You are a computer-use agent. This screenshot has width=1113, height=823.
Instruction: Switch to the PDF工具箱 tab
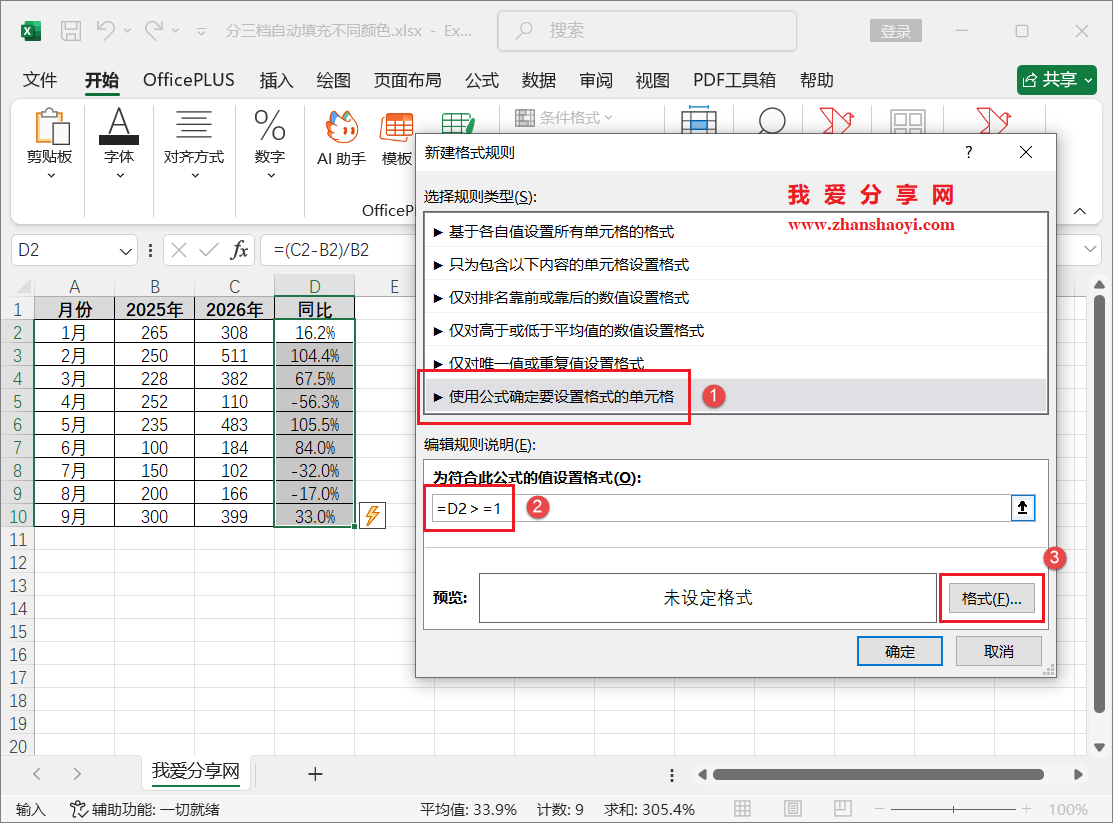(735, 80)
